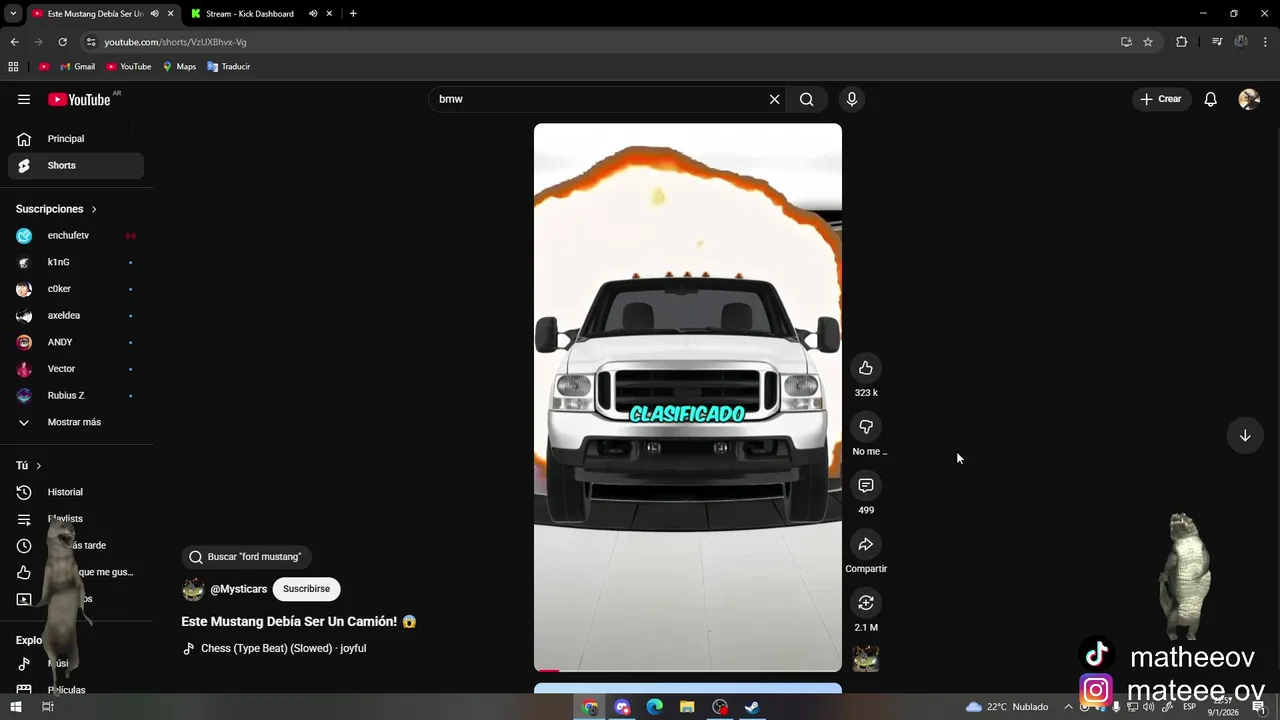This screenshot has width=1280, height=720.
Task: Open a new browser tab
Action: click(x=353, y=14)
